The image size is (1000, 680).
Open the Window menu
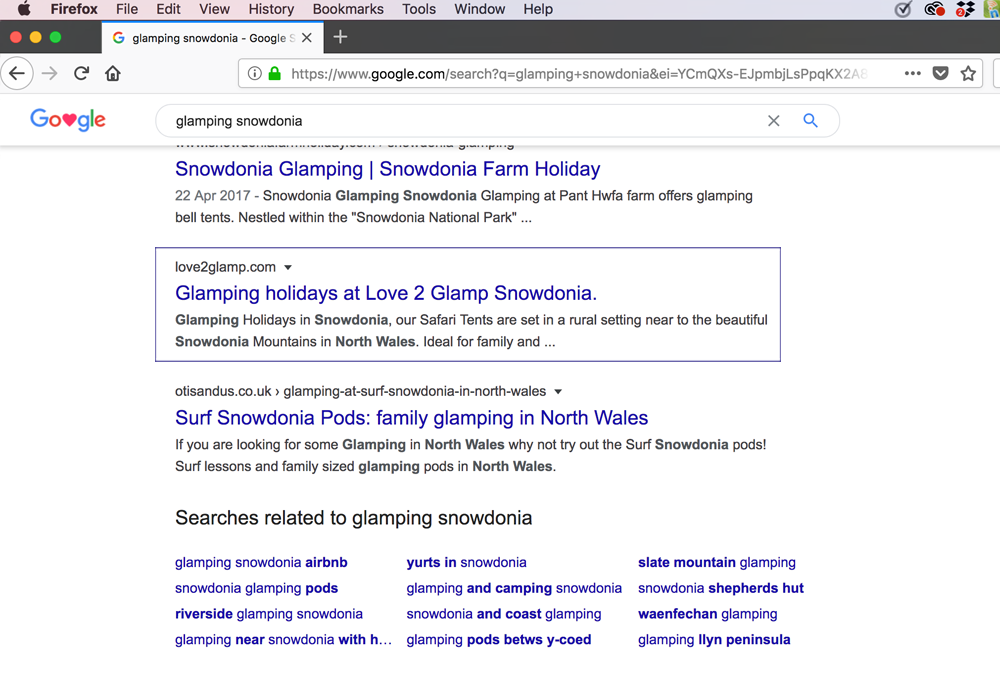(x=480, y=9)
